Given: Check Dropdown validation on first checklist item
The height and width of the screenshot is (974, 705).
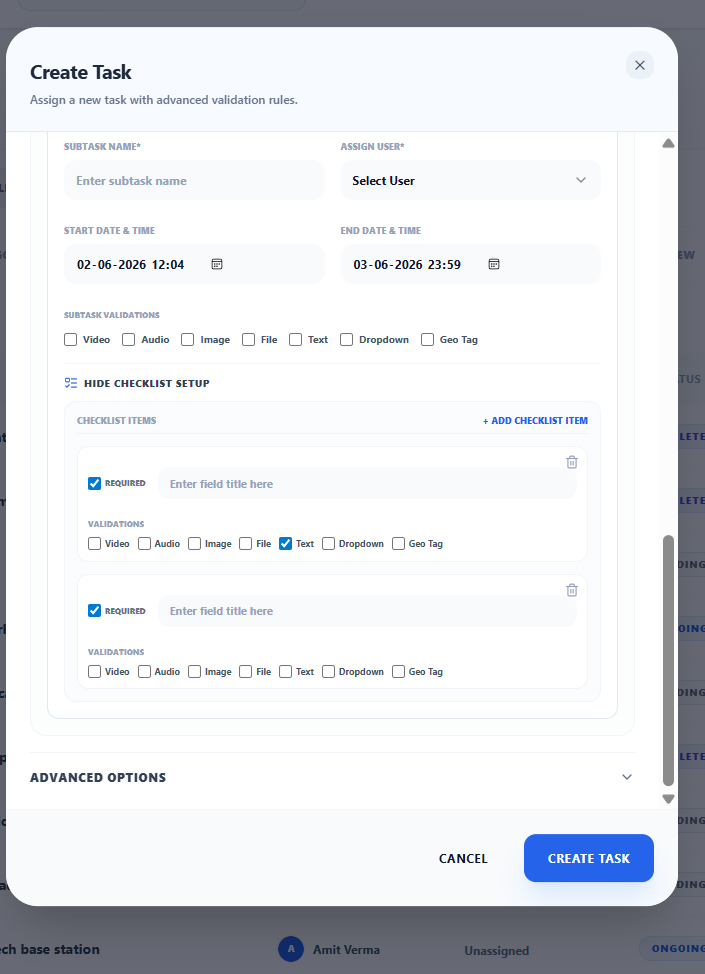Looking at the screenshot, I should point(329,544).
